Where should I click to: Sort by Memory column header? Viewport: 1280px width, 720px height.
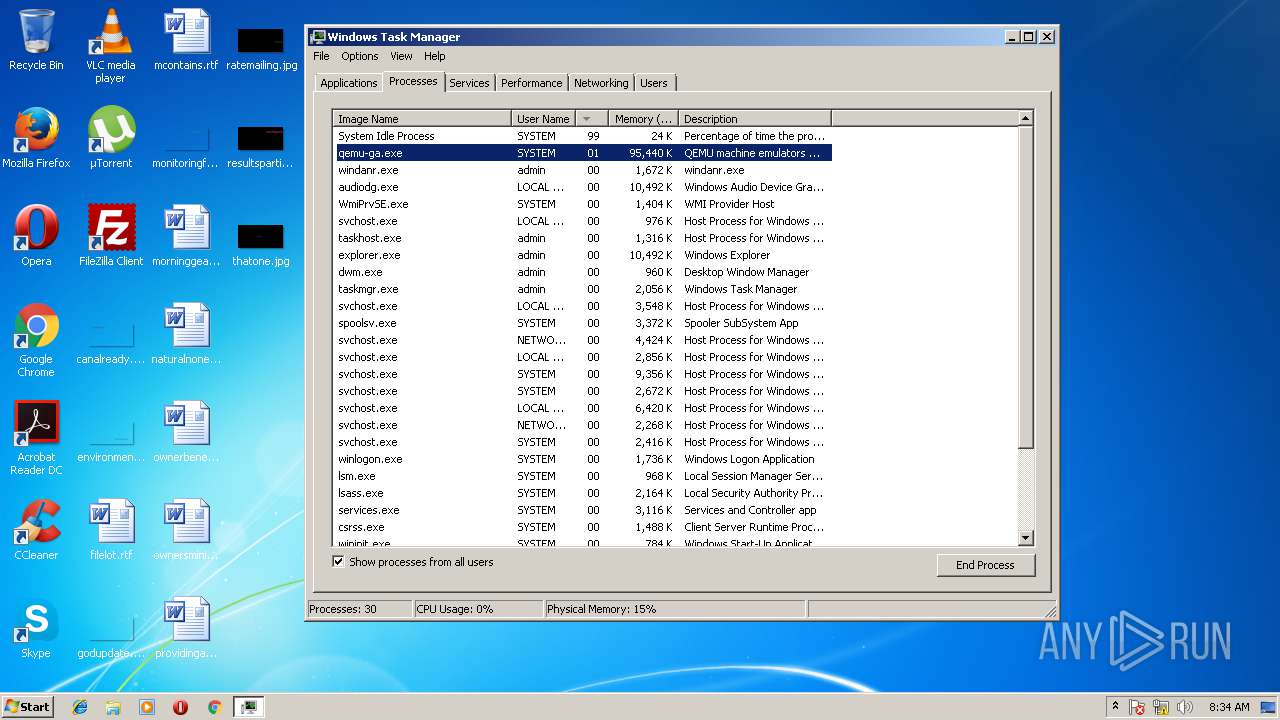(643, 119)
